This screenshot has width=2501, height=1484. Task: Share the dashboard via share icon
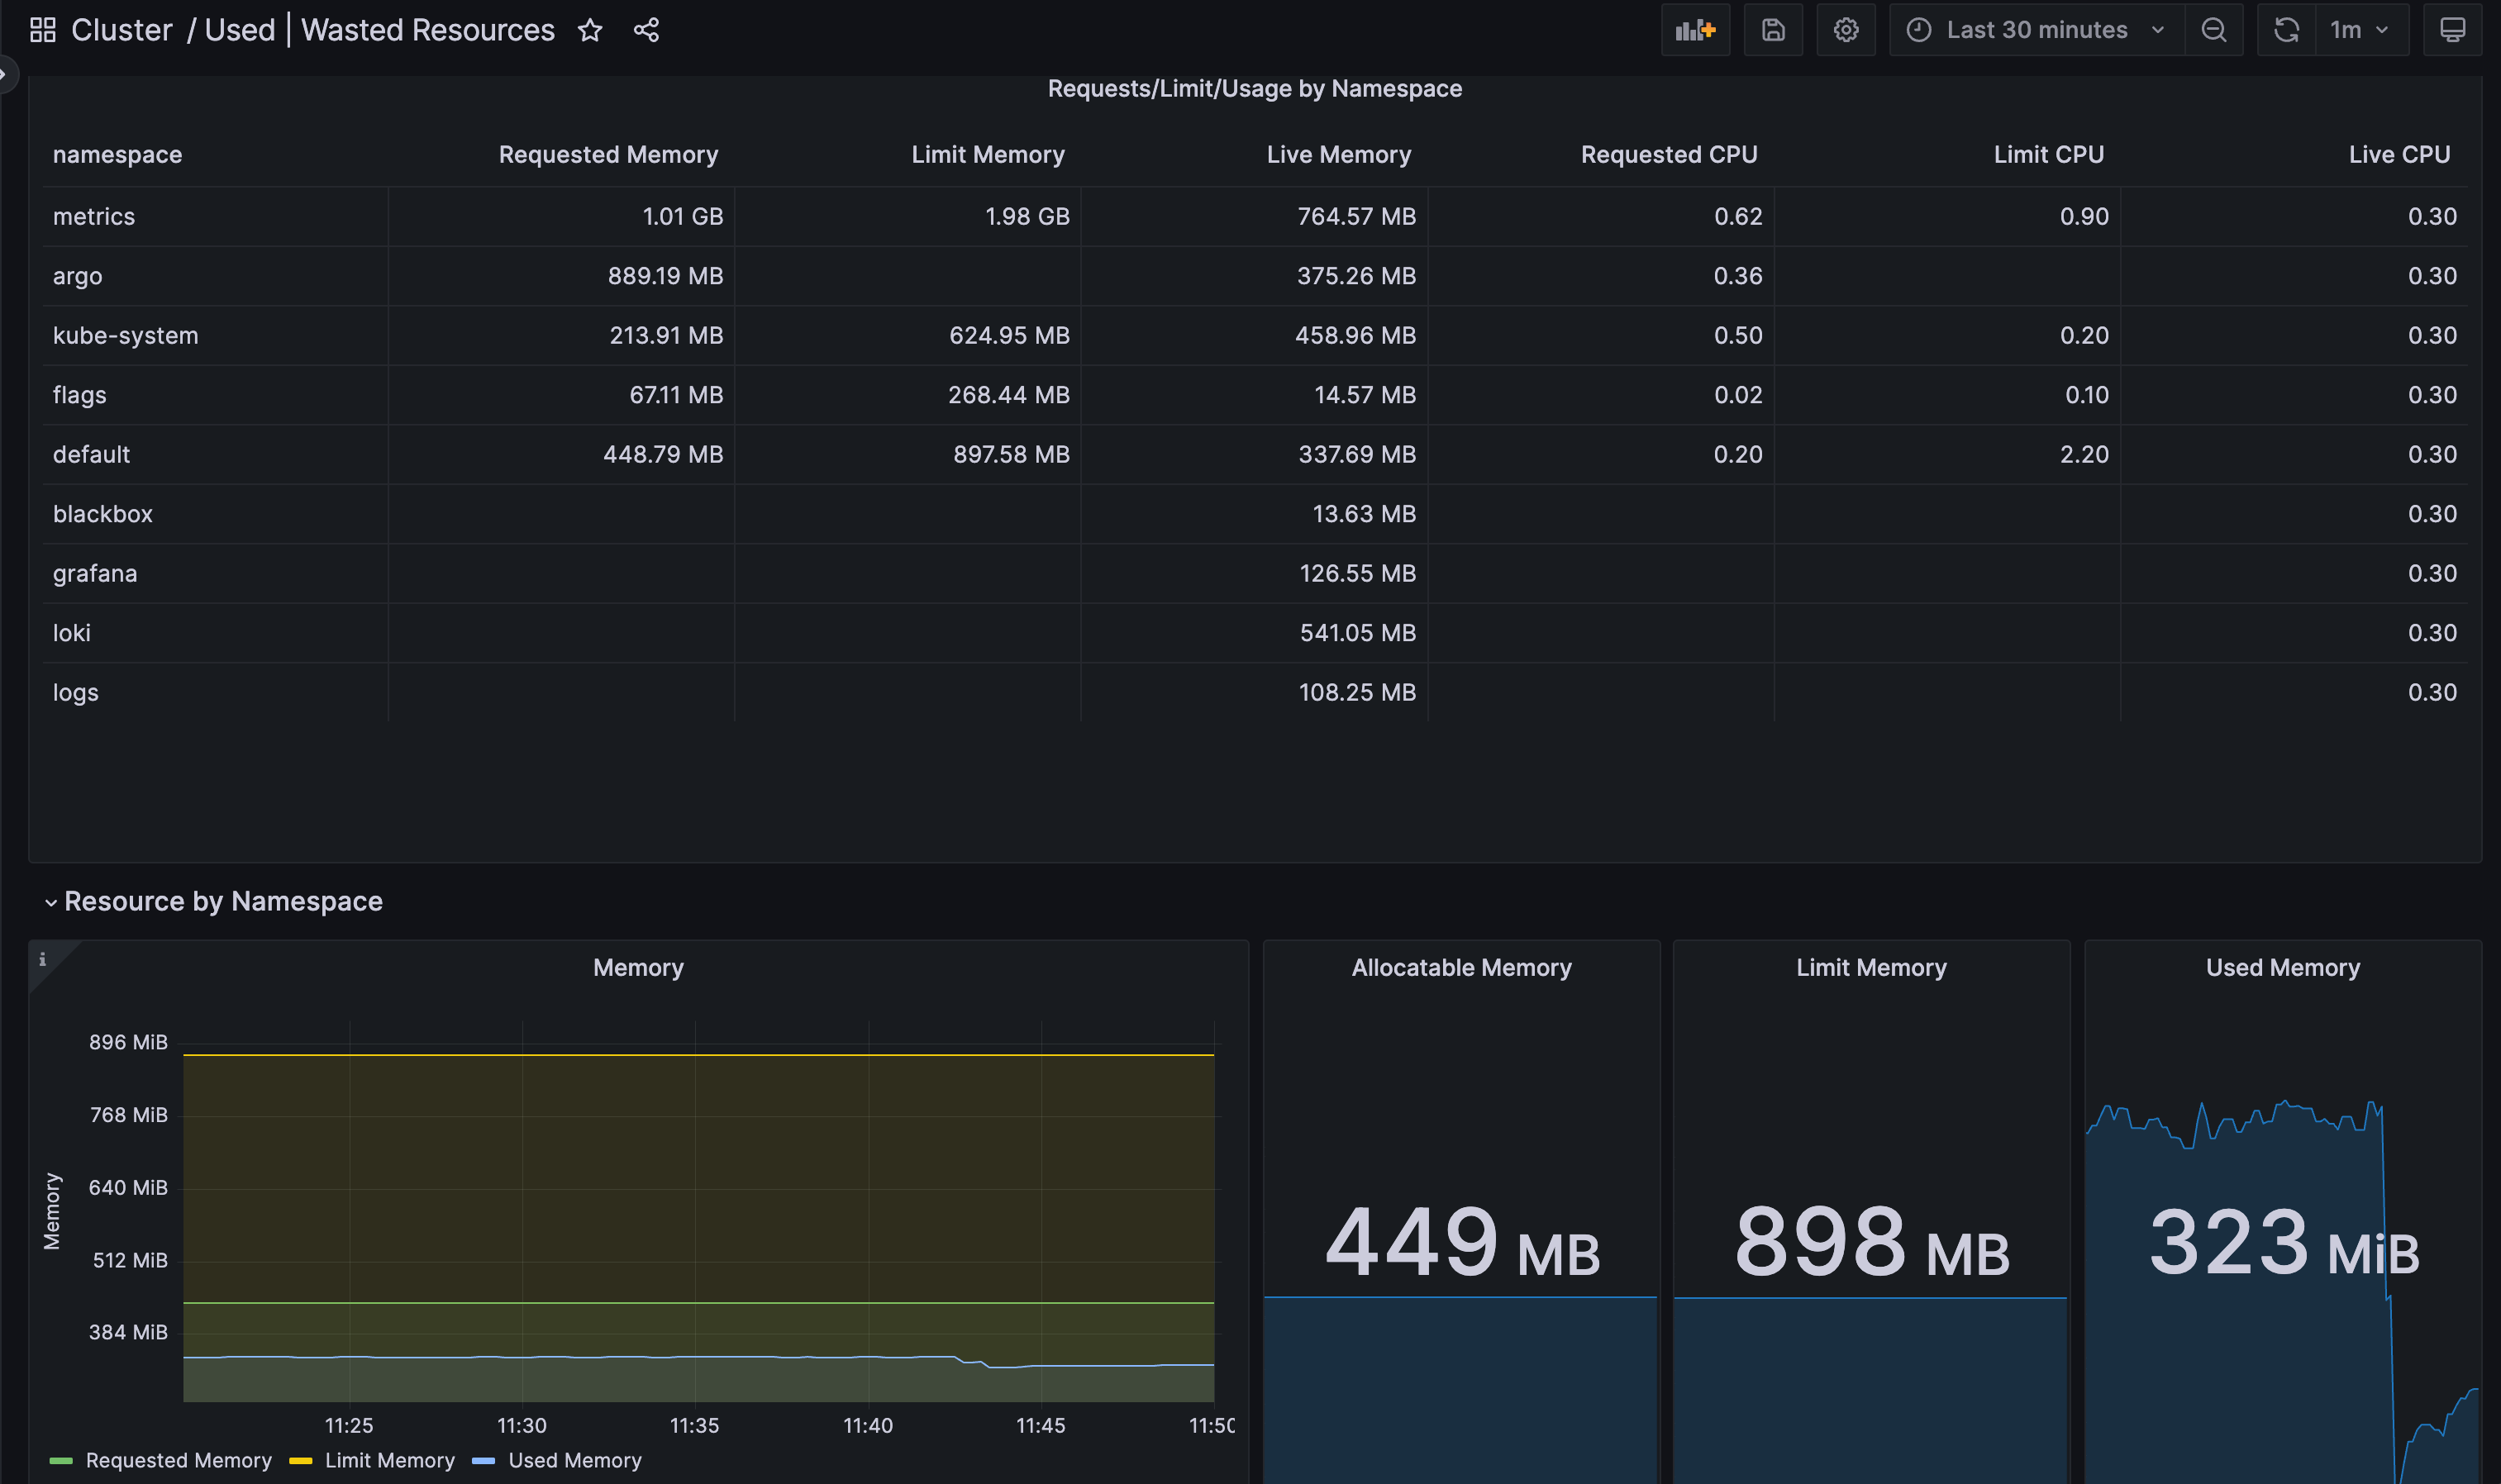point(646,30)
